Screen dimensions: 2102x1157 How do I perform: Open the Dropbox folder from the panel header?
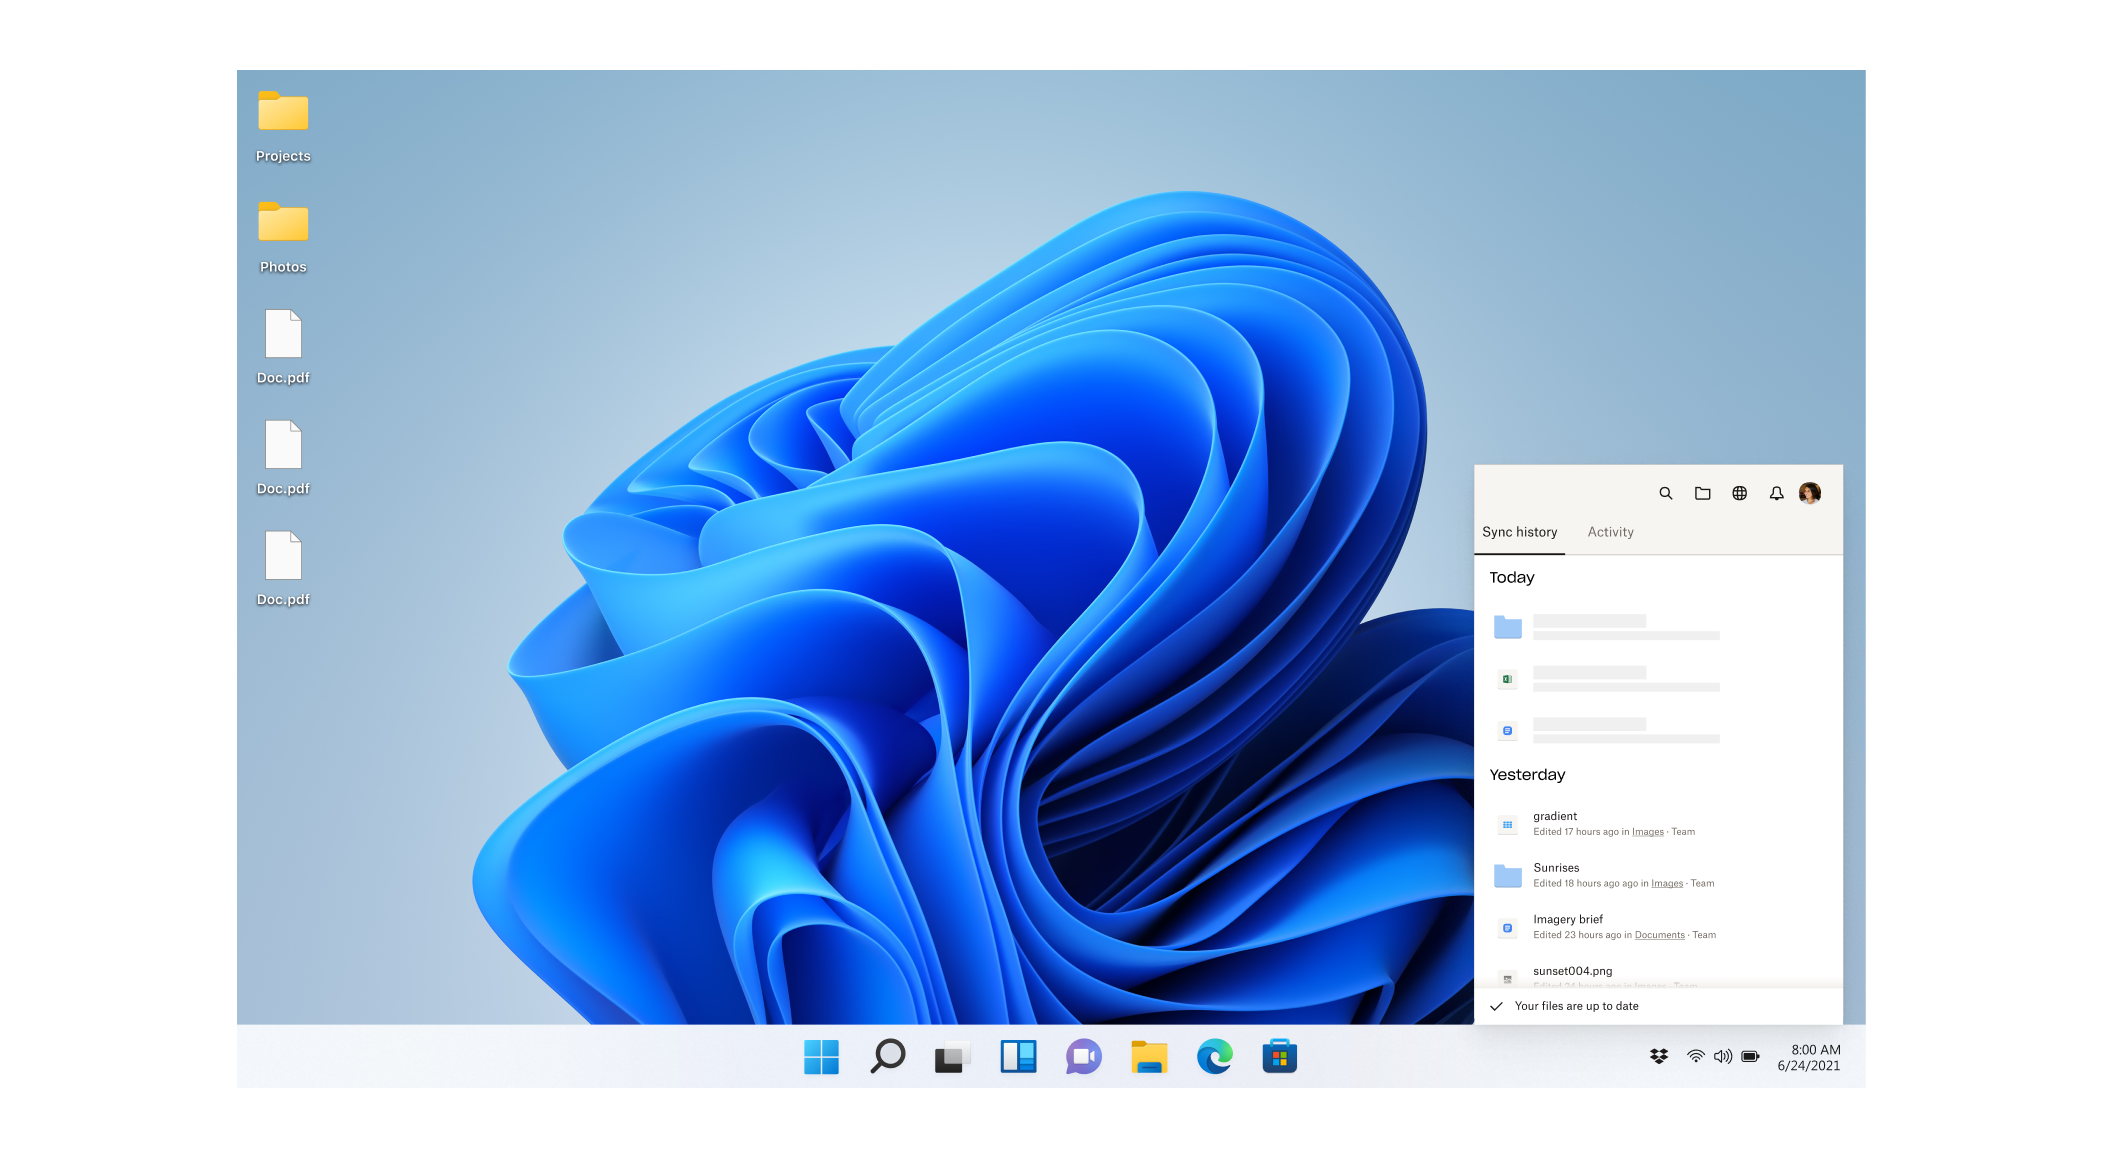pyautogui.click(x=1702, y=493)
